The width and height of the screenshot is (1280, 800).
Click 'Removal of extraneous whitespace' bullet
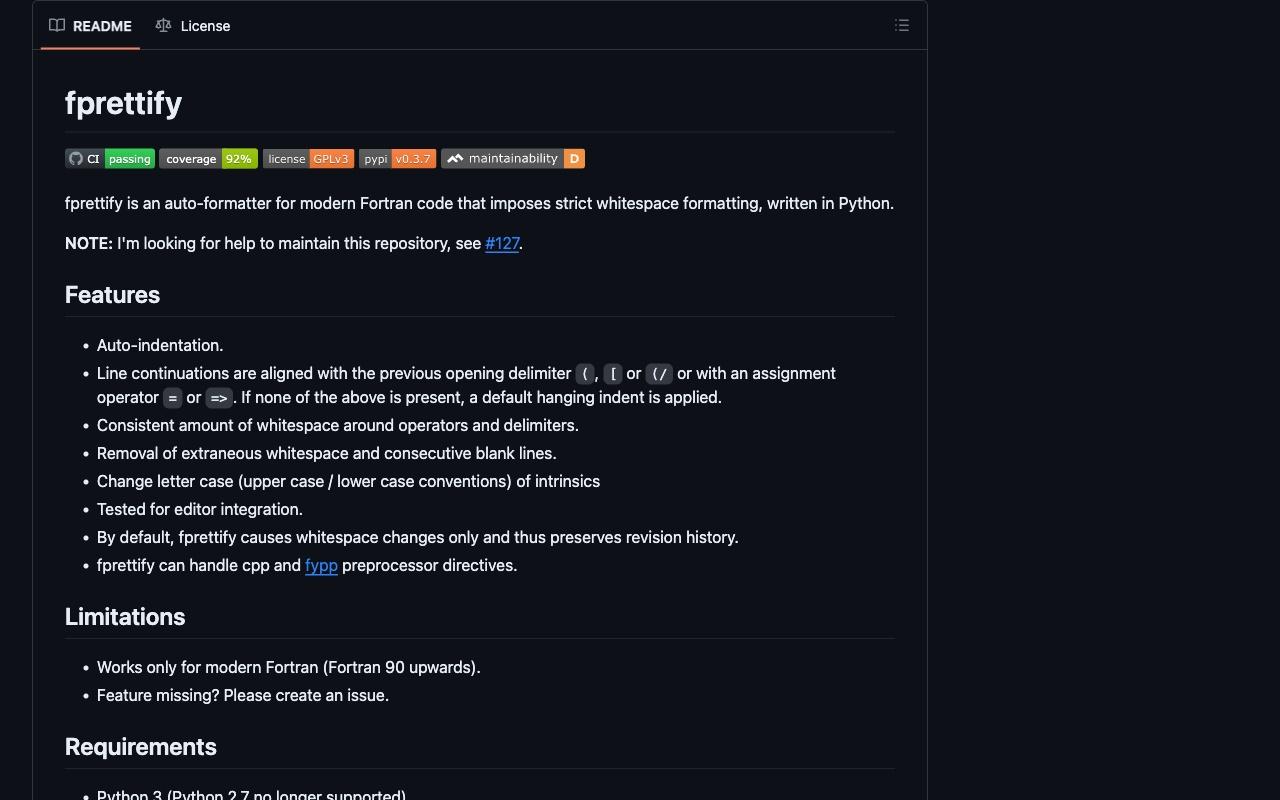pyautogui.click(x=327, y=453)
